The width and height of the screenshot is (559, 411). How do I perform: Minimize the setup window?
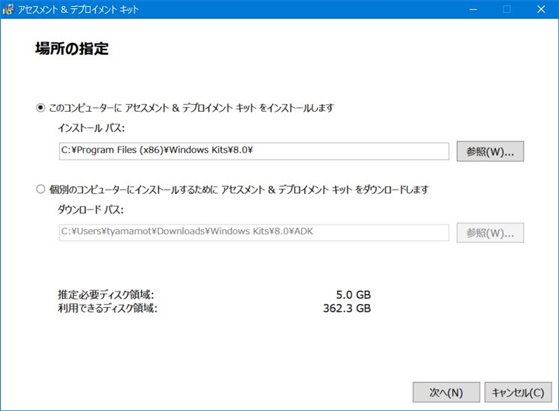pyautogui.click(x=473, y=9)
